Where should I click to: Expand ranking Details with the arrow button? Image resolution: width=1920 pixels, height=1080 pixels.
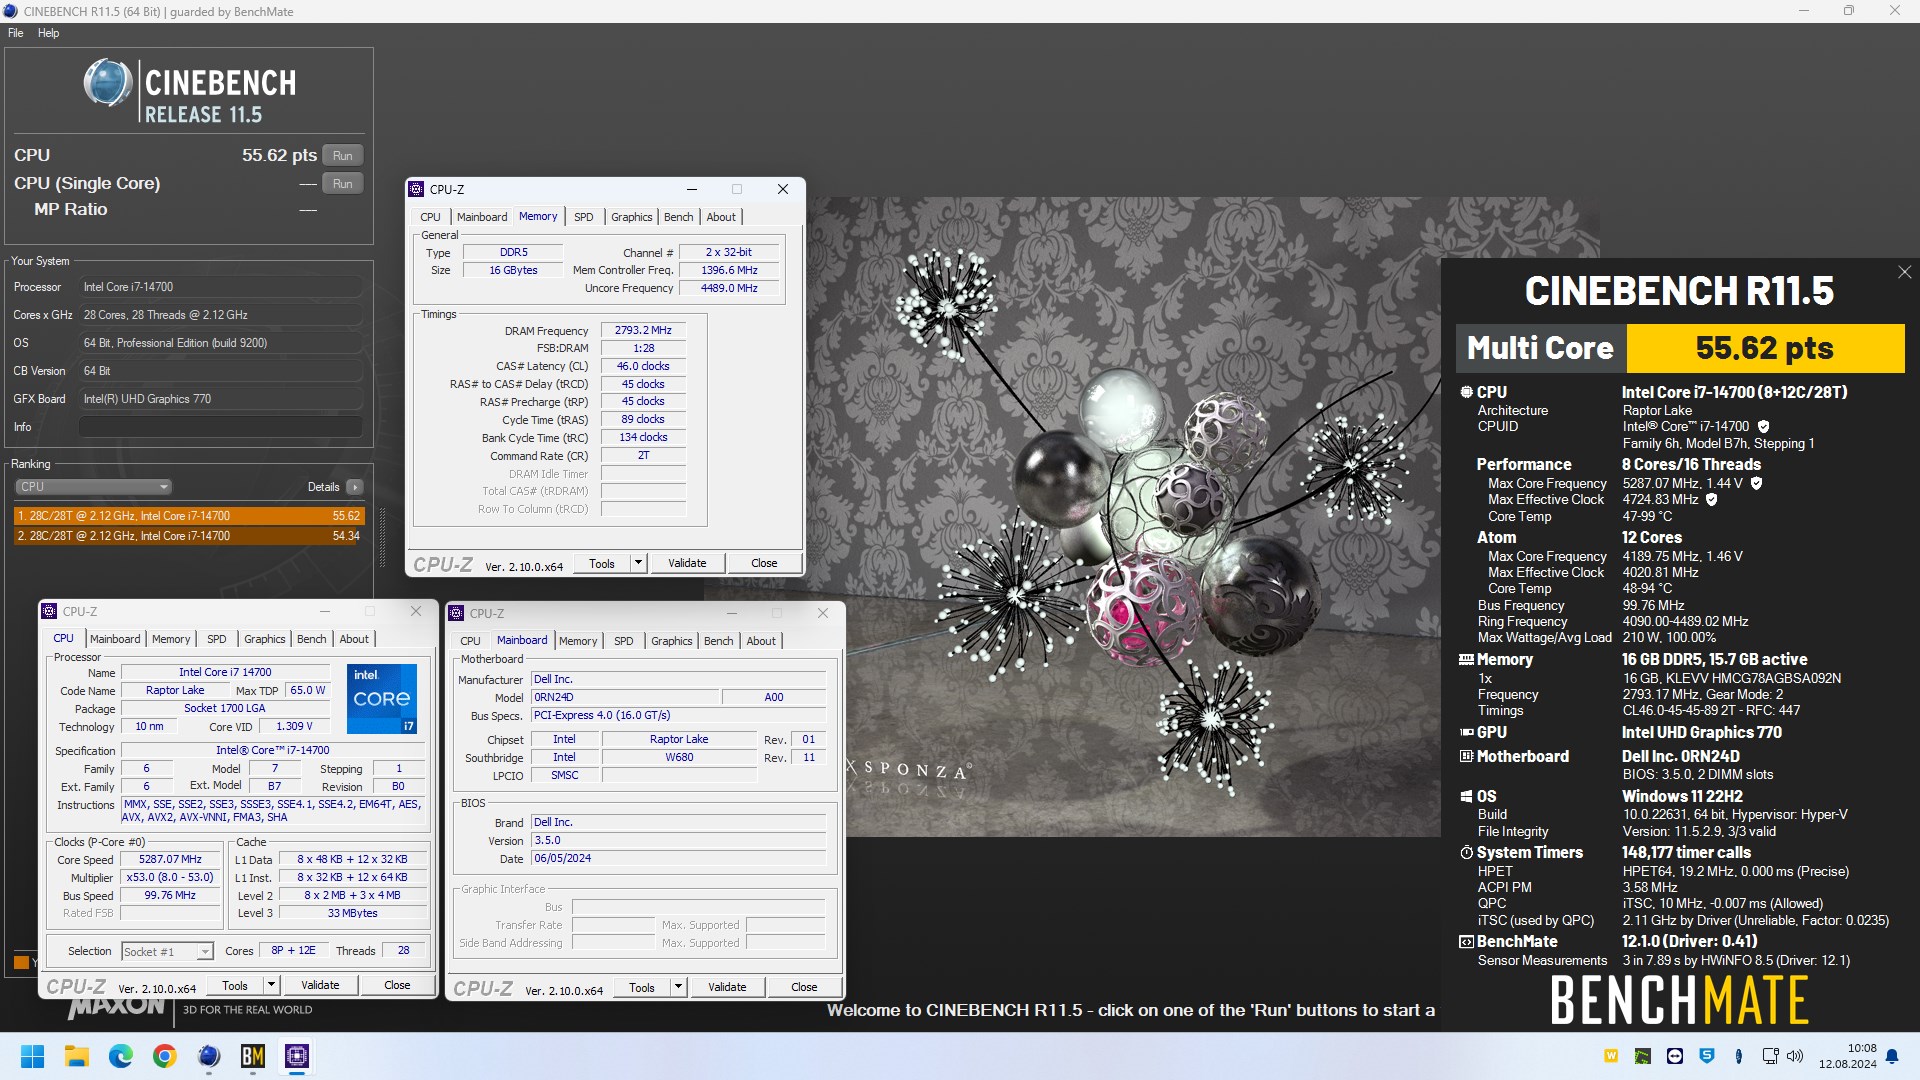pos(355,487)
